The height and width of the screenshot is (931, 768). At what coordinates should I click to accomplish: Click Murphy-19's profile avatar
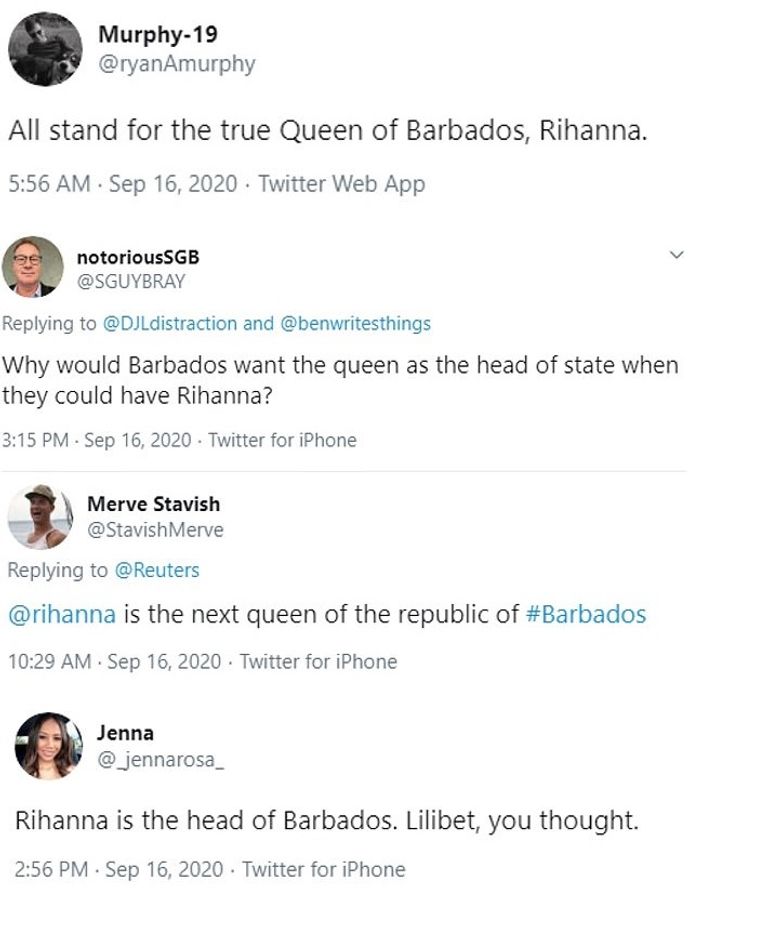tap(45, 49)
